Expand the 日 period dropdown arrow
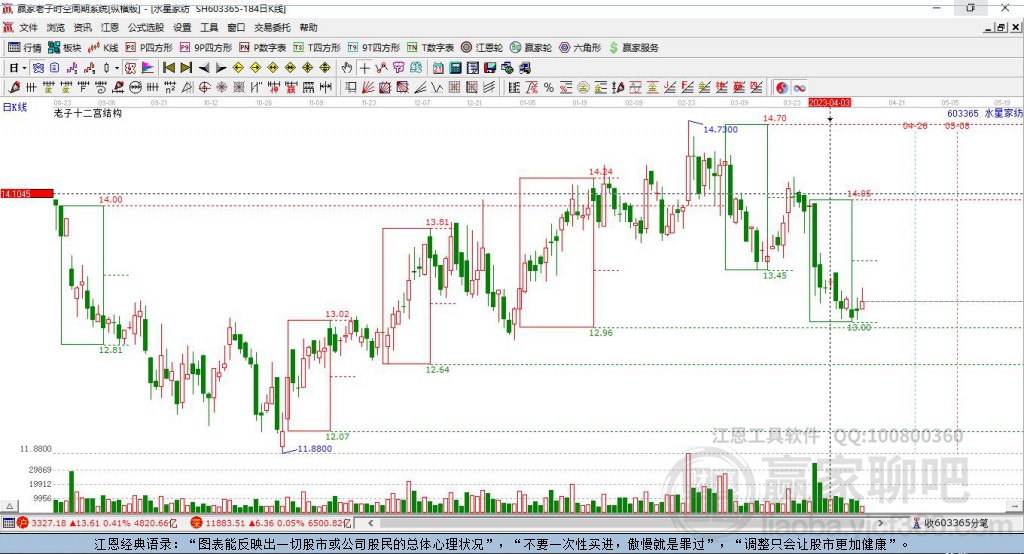1024x554 pixels. pyautogui.click(x=24, y=68)
